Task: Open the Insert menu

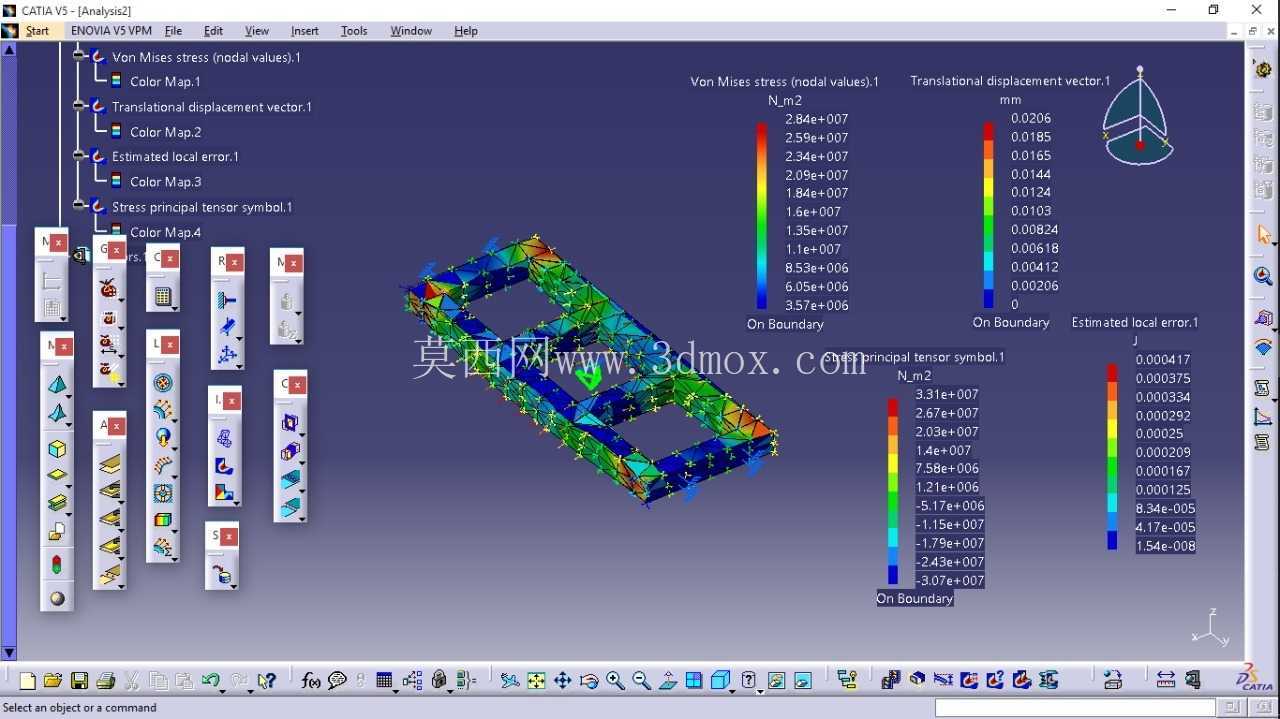Action: pyautogui.click(x=305, y=31)
